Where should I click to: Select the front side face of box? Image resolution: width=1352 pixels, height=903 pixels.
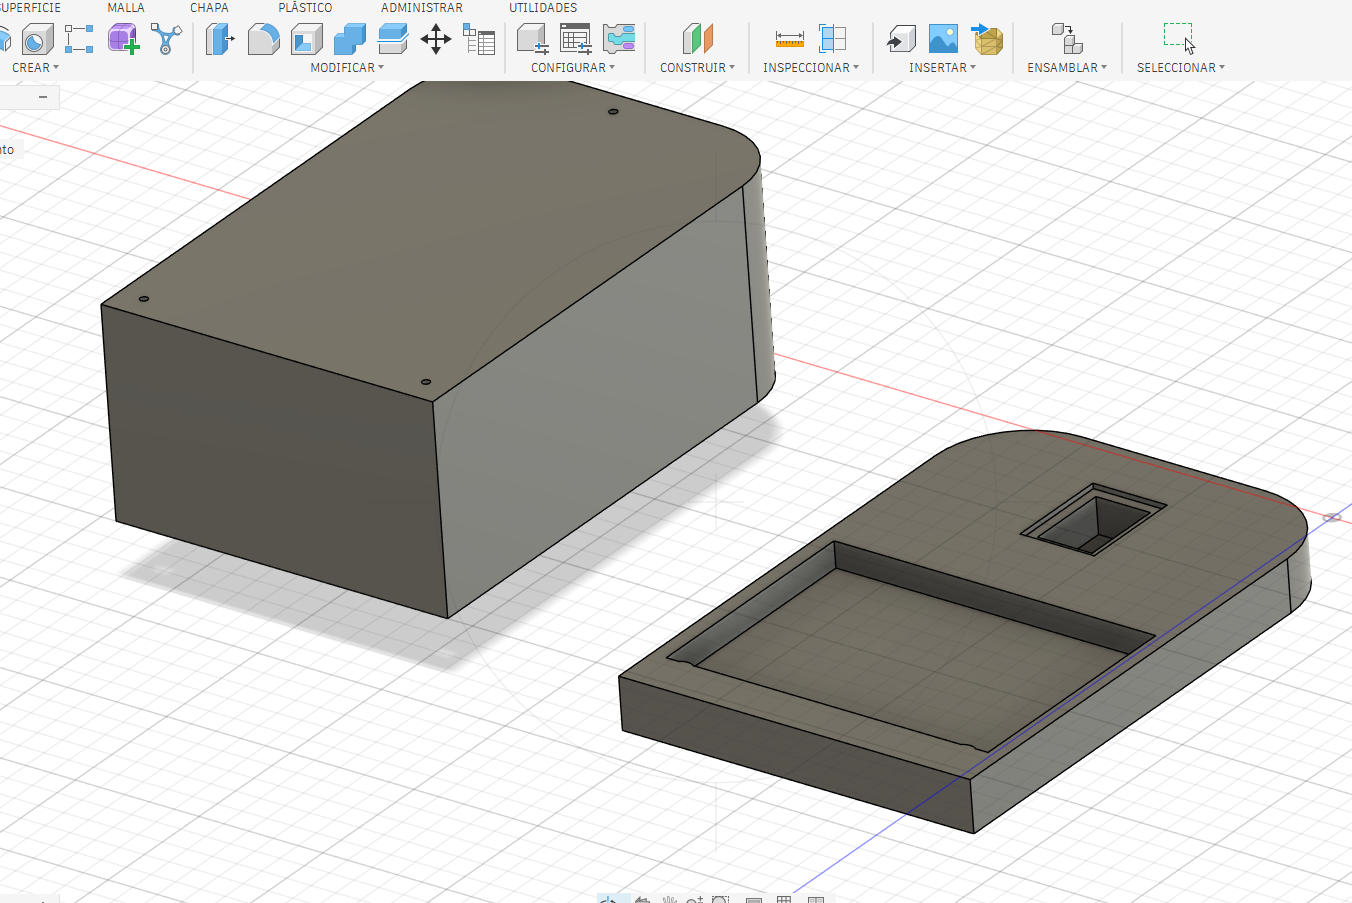(x=275, y=460)
